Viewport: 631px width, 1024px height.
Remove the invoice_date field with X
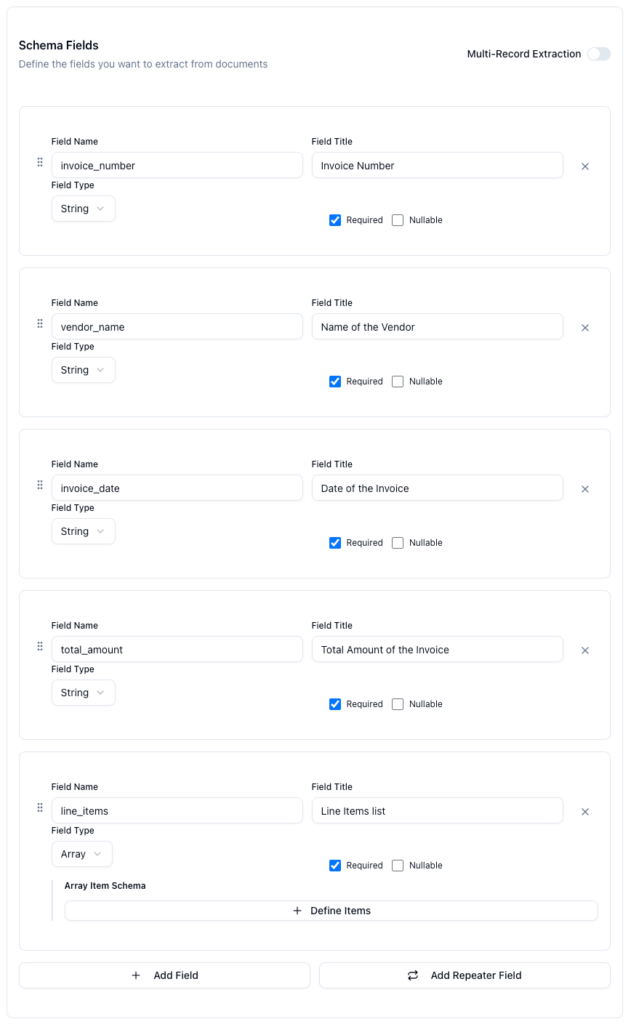(585, 489)
